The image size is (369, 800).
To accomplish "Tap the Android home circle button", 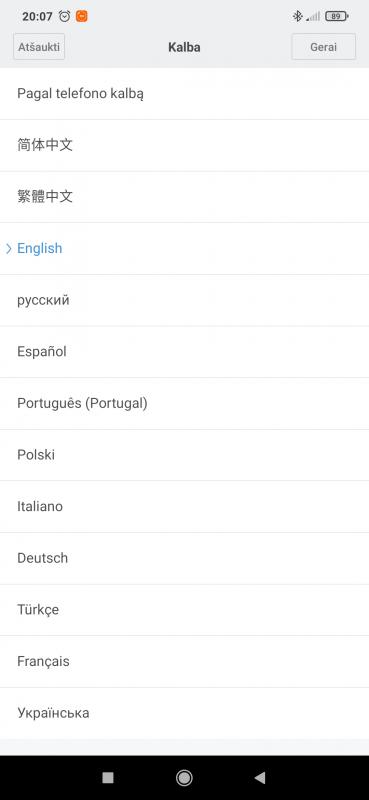I will 184,778.
